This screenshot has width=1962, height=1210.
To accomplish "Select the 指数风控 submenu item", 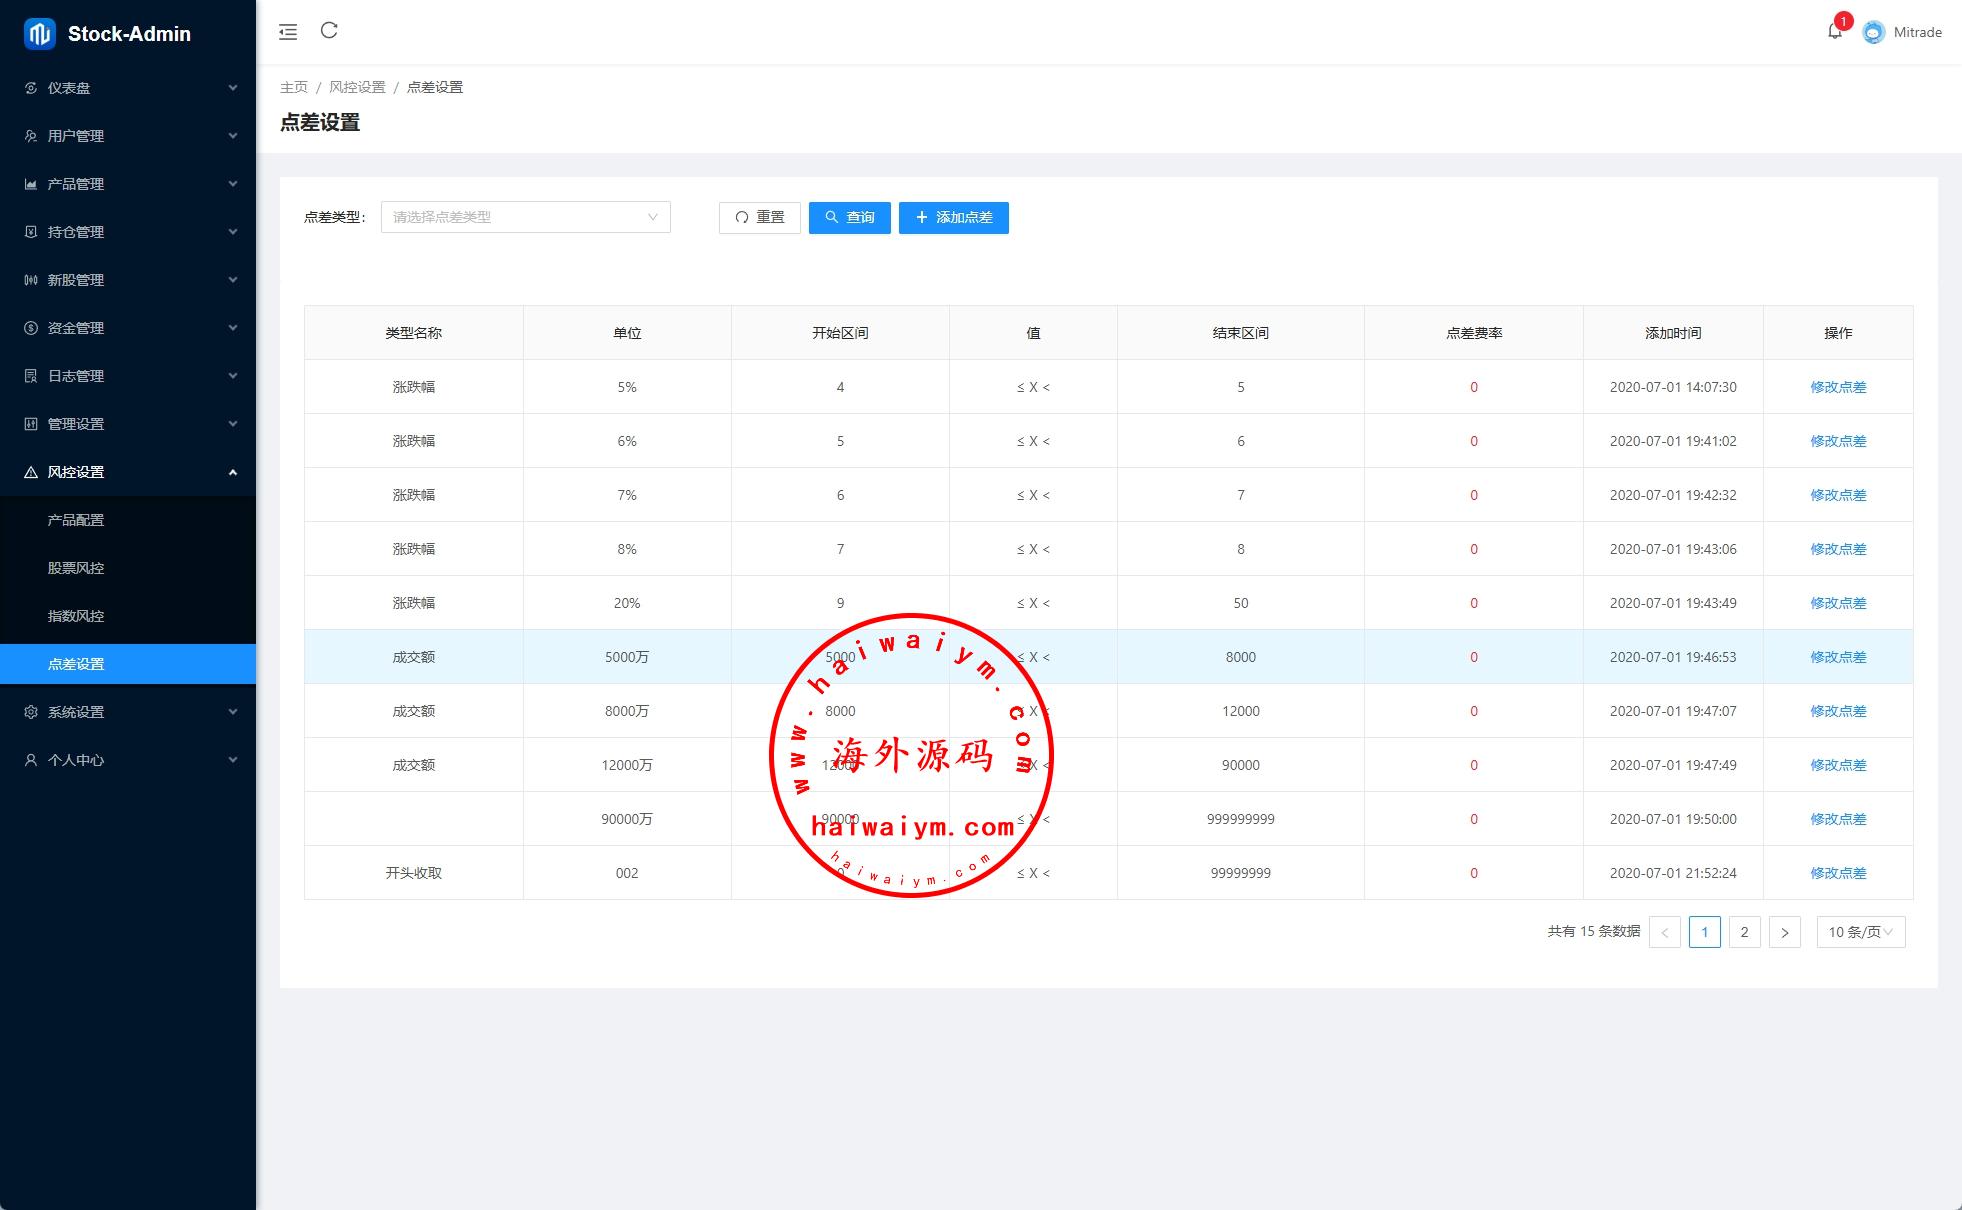I will coord(76,616).
